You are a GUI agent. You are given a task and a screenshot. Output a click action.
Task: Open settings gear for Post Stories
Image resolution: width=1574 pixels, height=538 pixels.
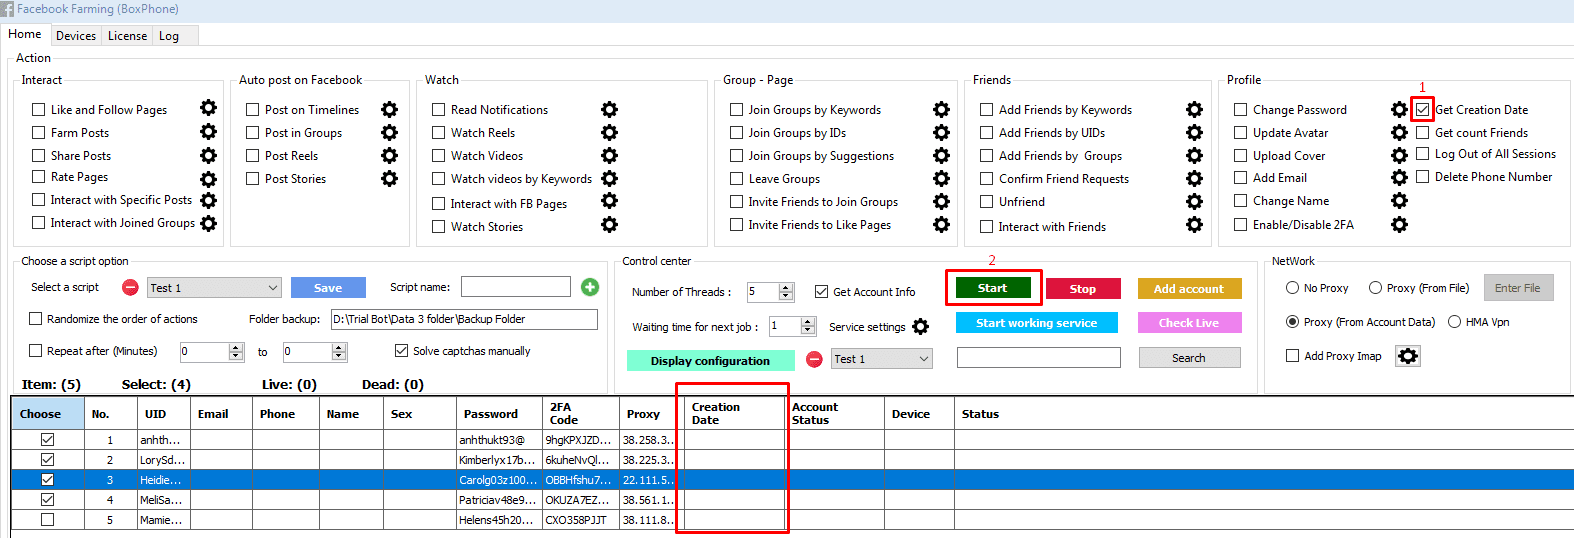(389, 178)
